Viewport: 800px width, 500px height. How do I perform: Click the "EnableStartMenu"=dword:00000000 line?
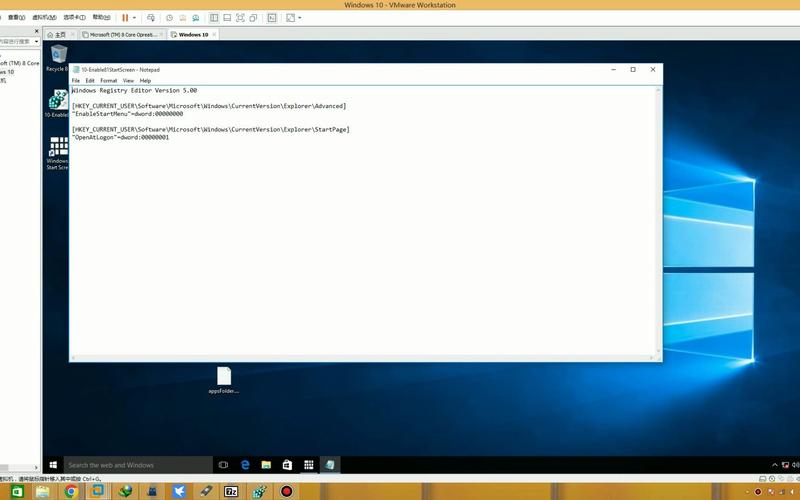(x=128, y=114)
